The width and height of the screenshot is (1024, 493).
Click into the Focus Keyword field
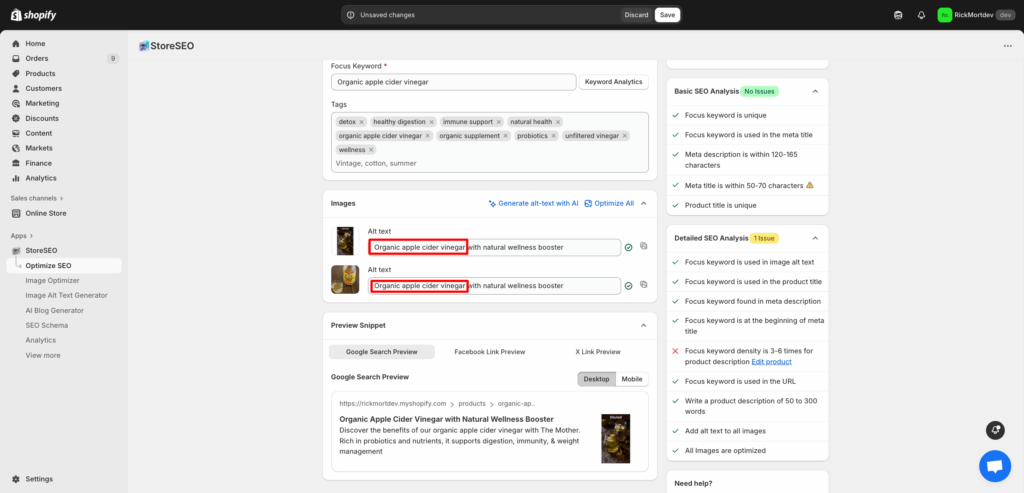tap(453, 82)
